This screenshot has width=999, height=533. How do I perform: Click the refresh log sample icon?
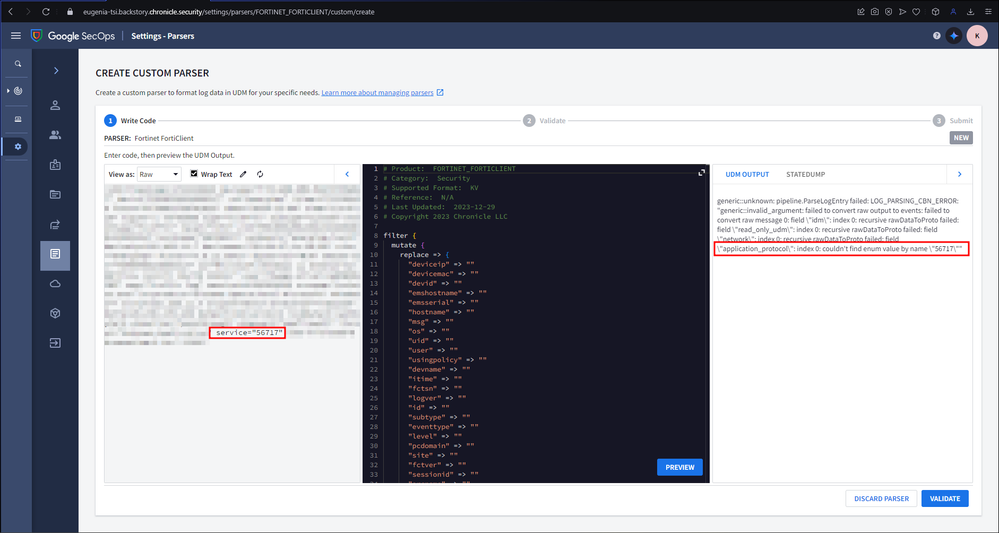pos(260,174)
